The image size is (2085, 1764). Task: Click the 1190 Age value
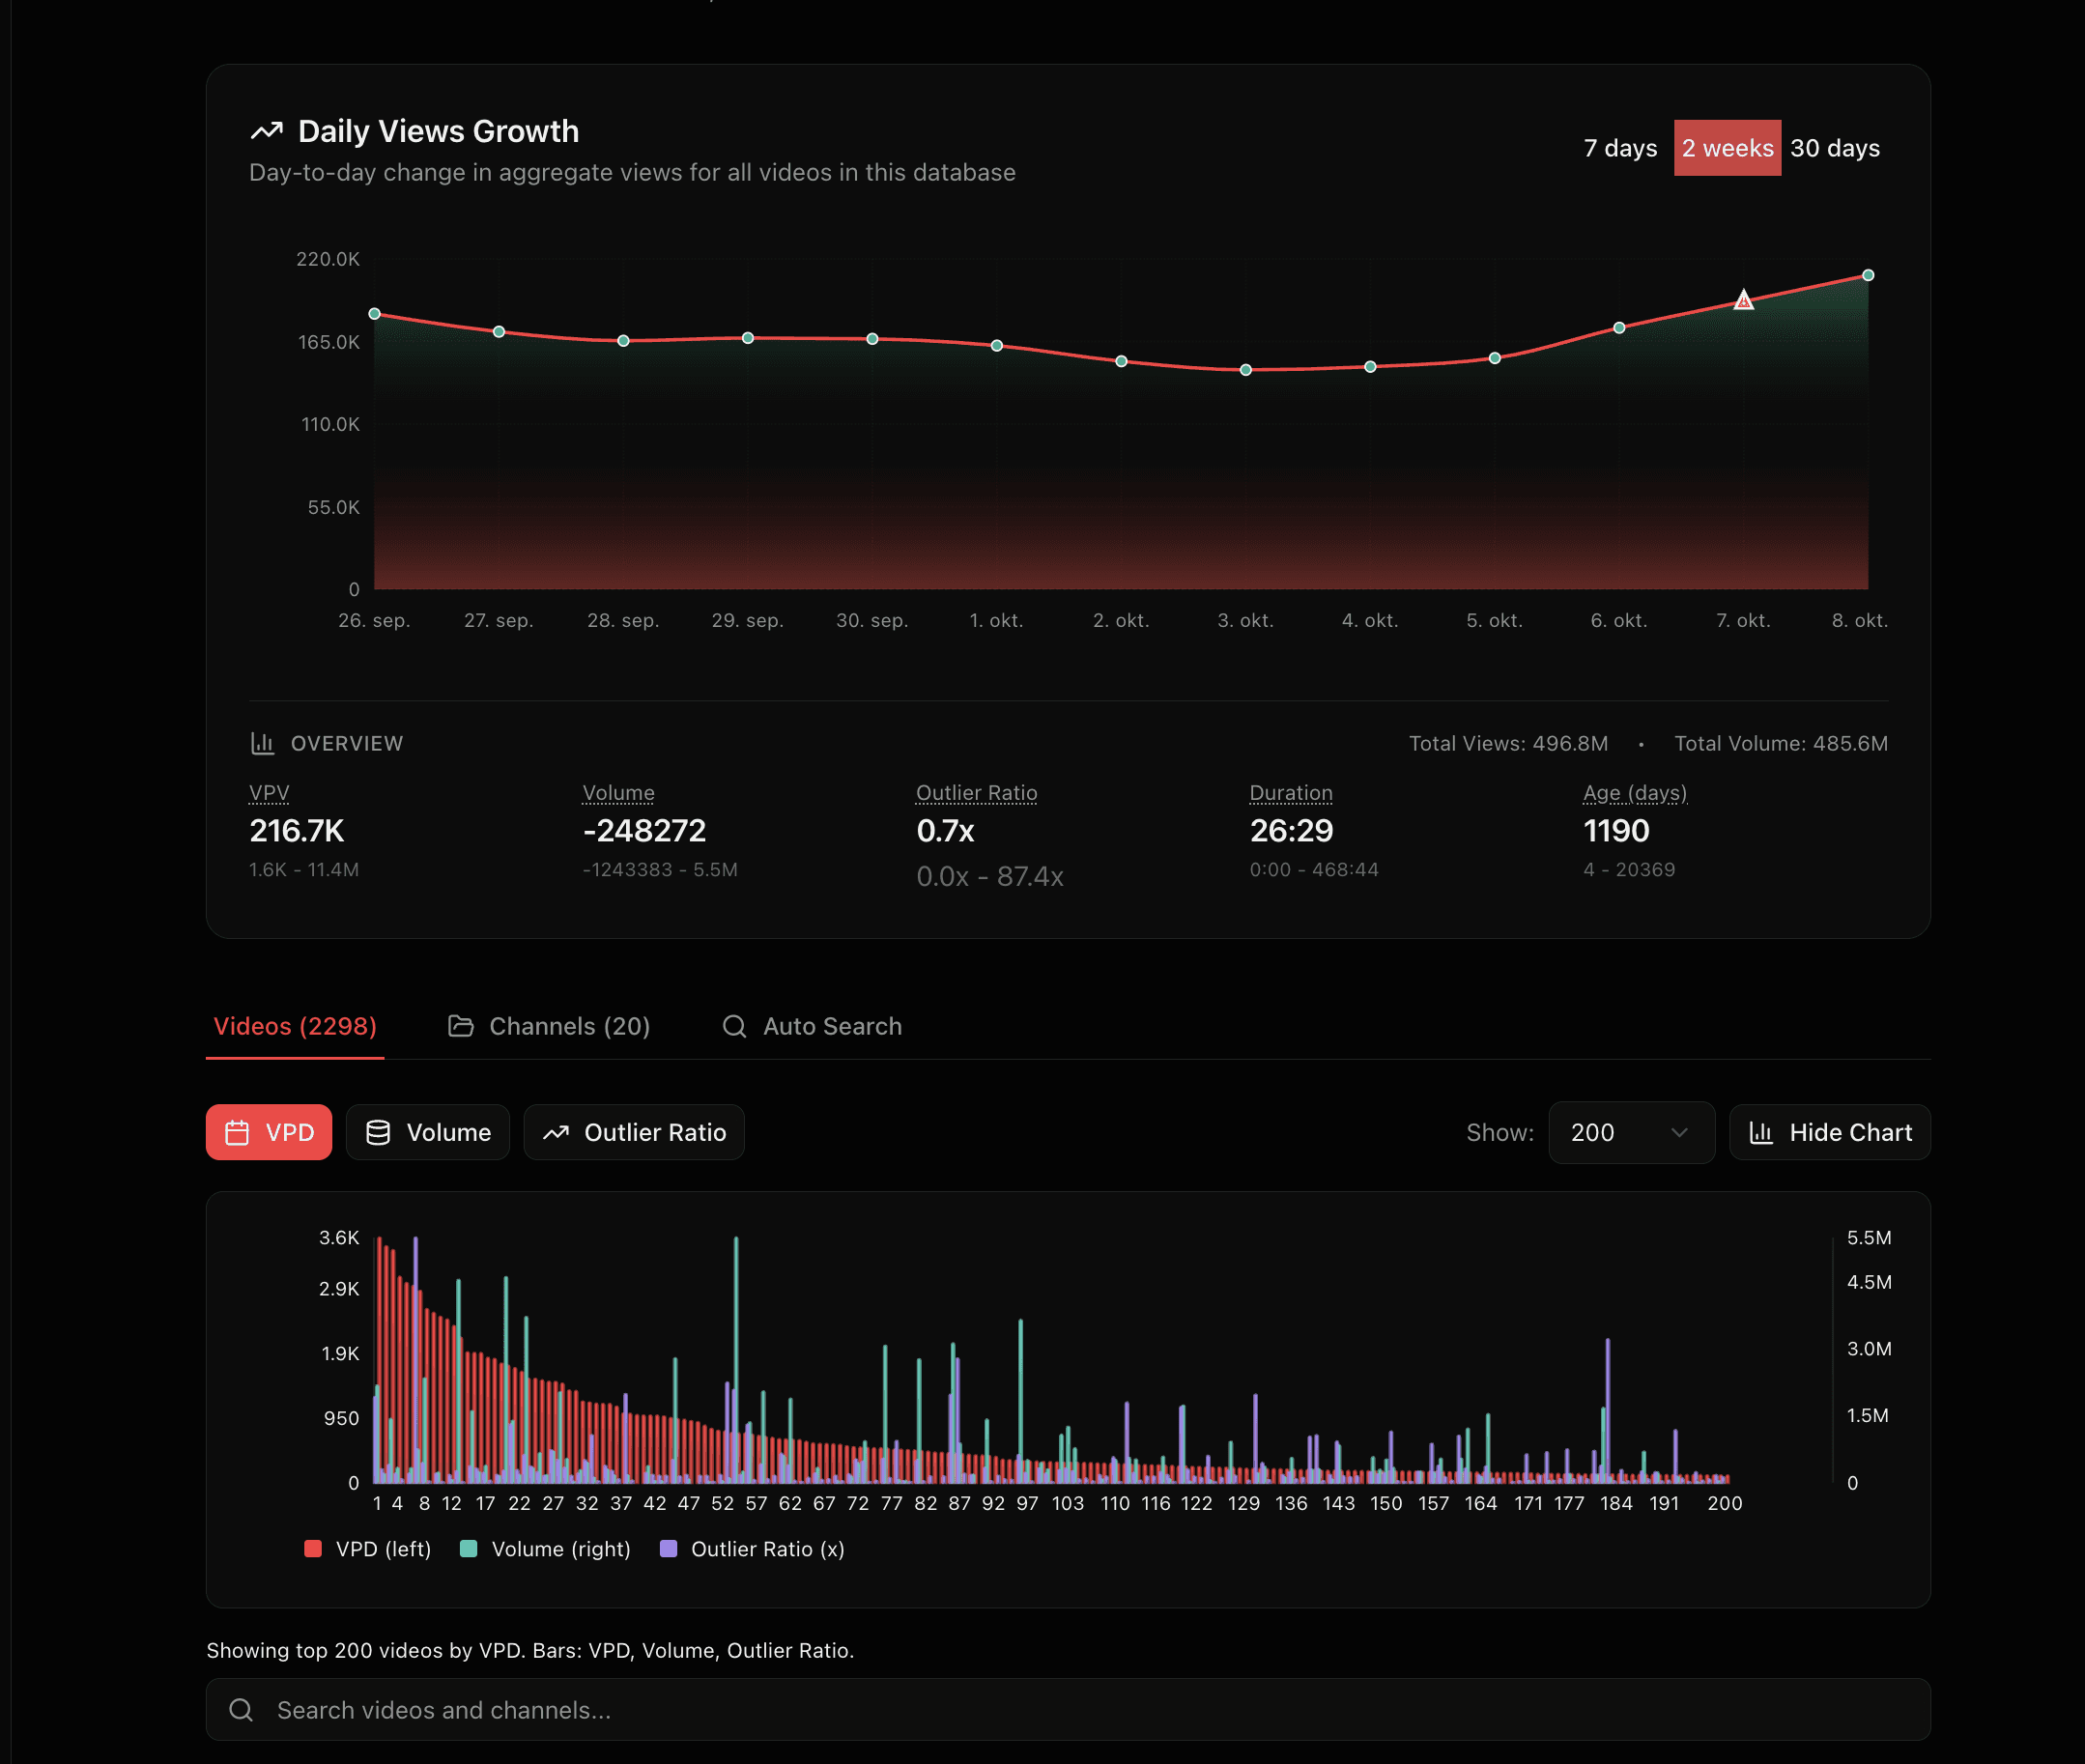pos(1616,831)
